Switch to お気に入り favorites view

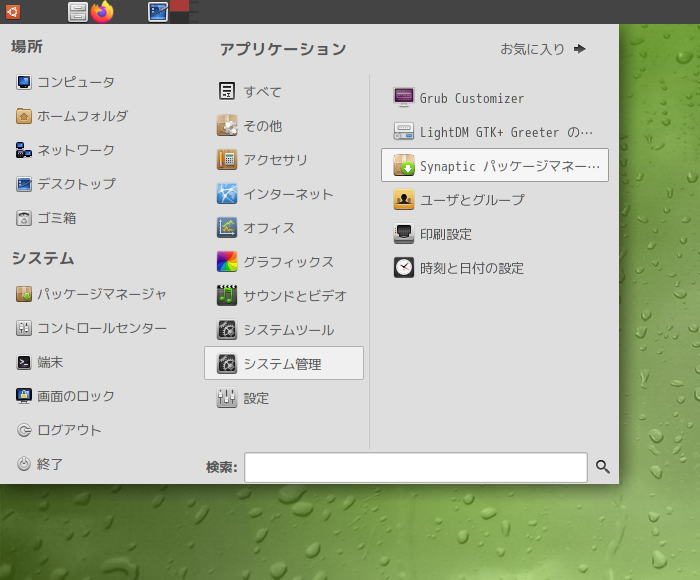pyautogui.click(x=543, y=49)
